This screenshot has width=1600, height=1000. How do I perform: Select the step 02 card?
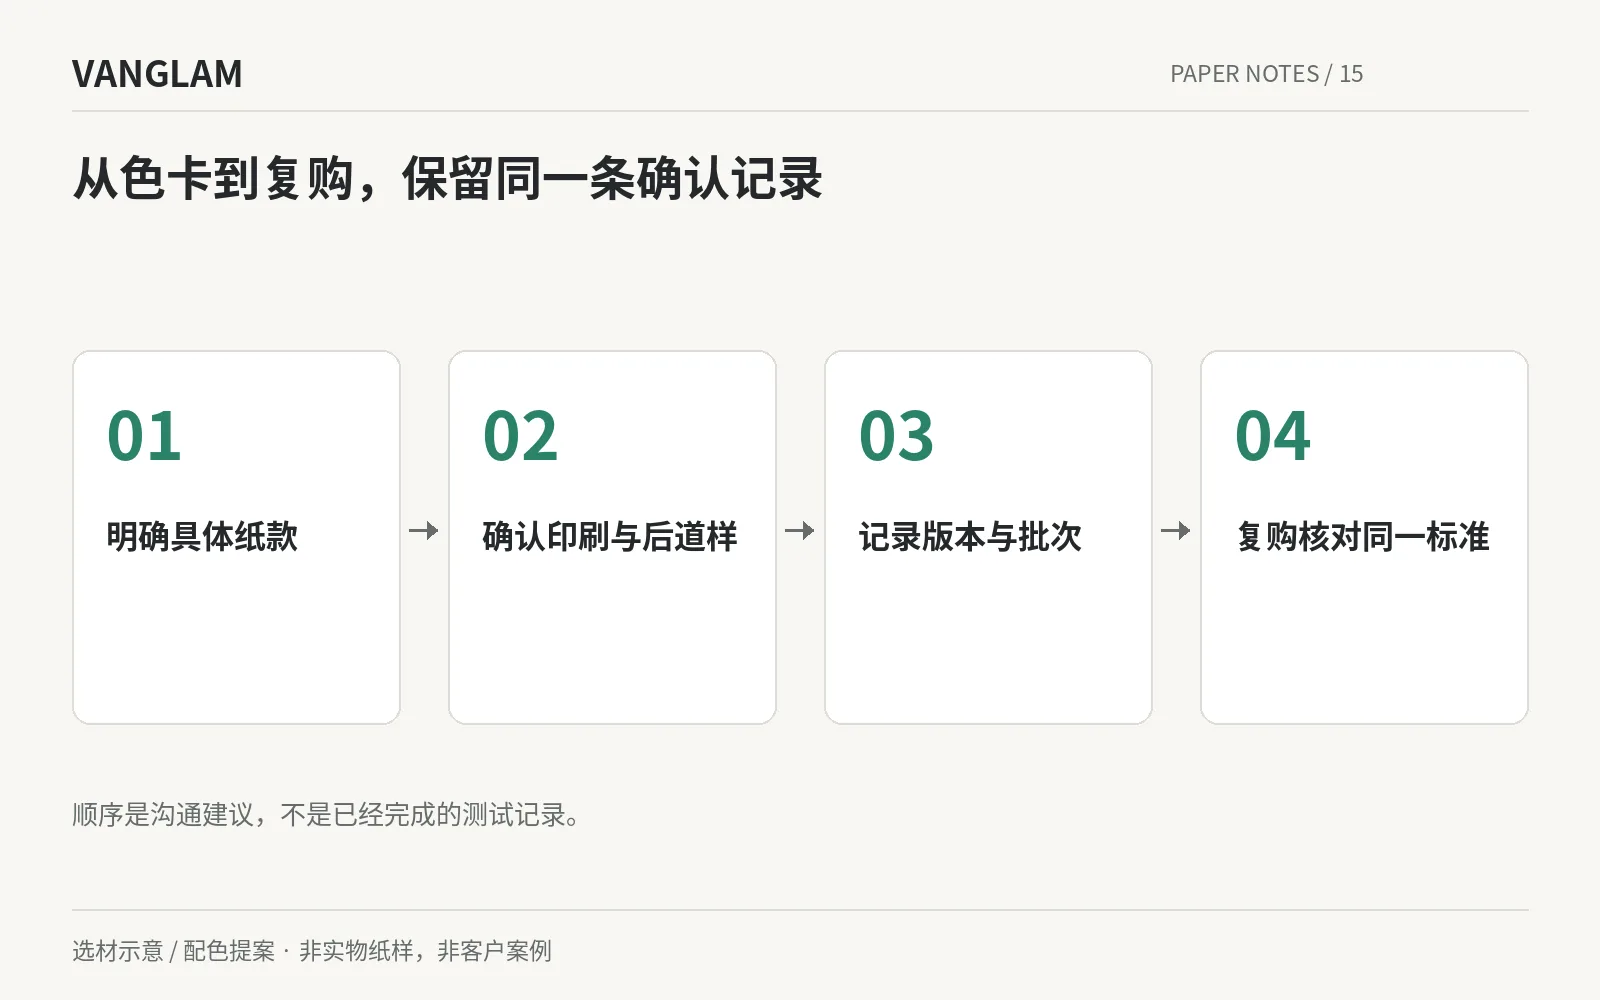click(x=612, y=537)
